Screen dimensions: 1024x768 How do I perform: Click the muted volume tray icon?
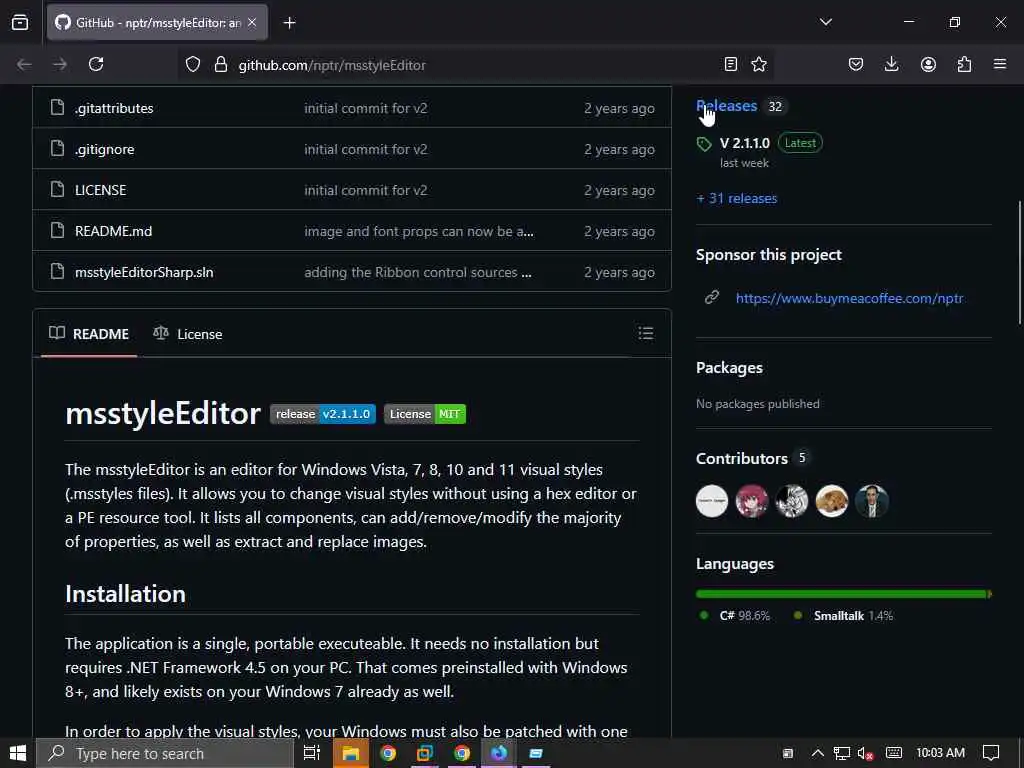point(866,754)
